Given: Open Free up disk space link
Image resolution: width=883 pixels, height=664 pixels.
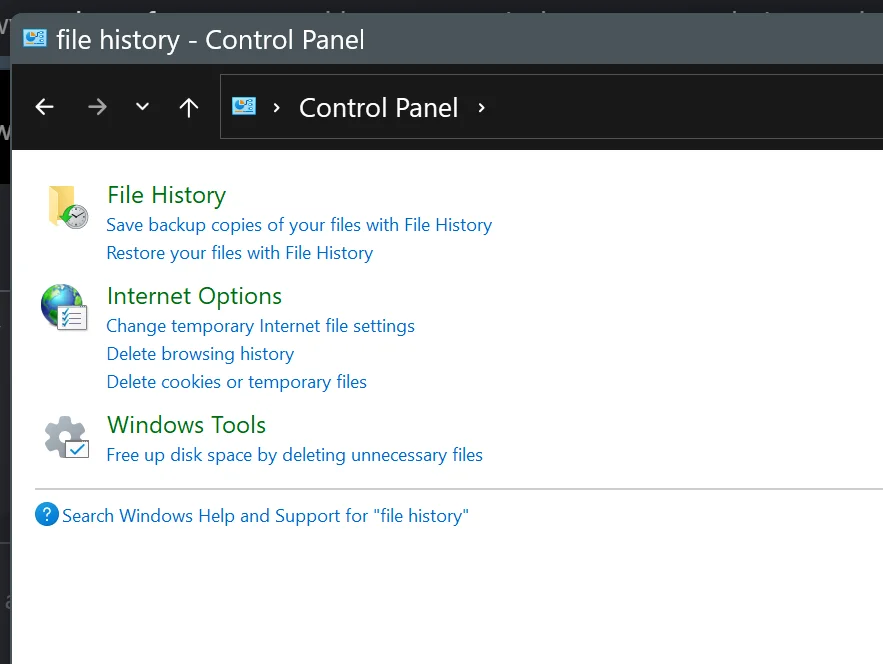Looking at the screenshot, I should click(x=295, y=455).
